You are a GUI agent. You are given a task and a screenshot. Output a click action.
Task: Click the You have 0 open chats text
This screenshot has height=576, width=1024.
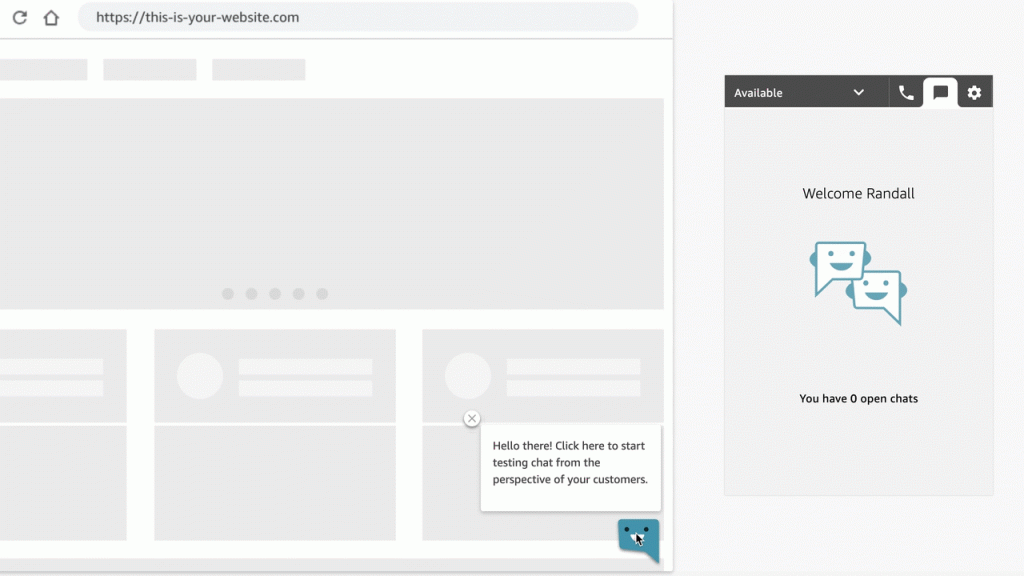[858, 398]
